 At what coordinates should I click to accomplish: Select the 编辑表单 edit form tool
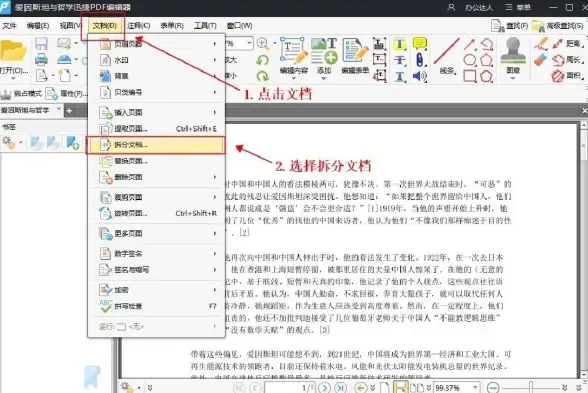coord(355,56)
